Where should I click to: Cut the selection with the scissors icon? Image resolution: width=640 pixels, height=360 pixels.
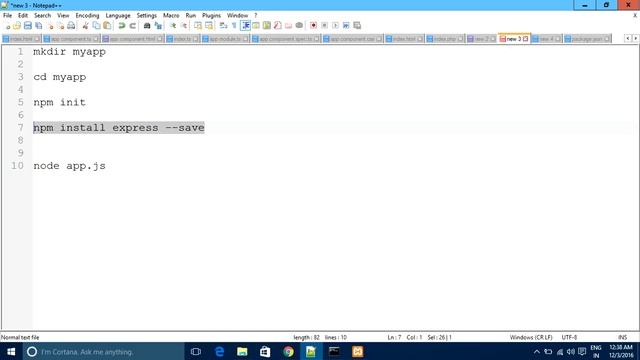click(85, 26)
